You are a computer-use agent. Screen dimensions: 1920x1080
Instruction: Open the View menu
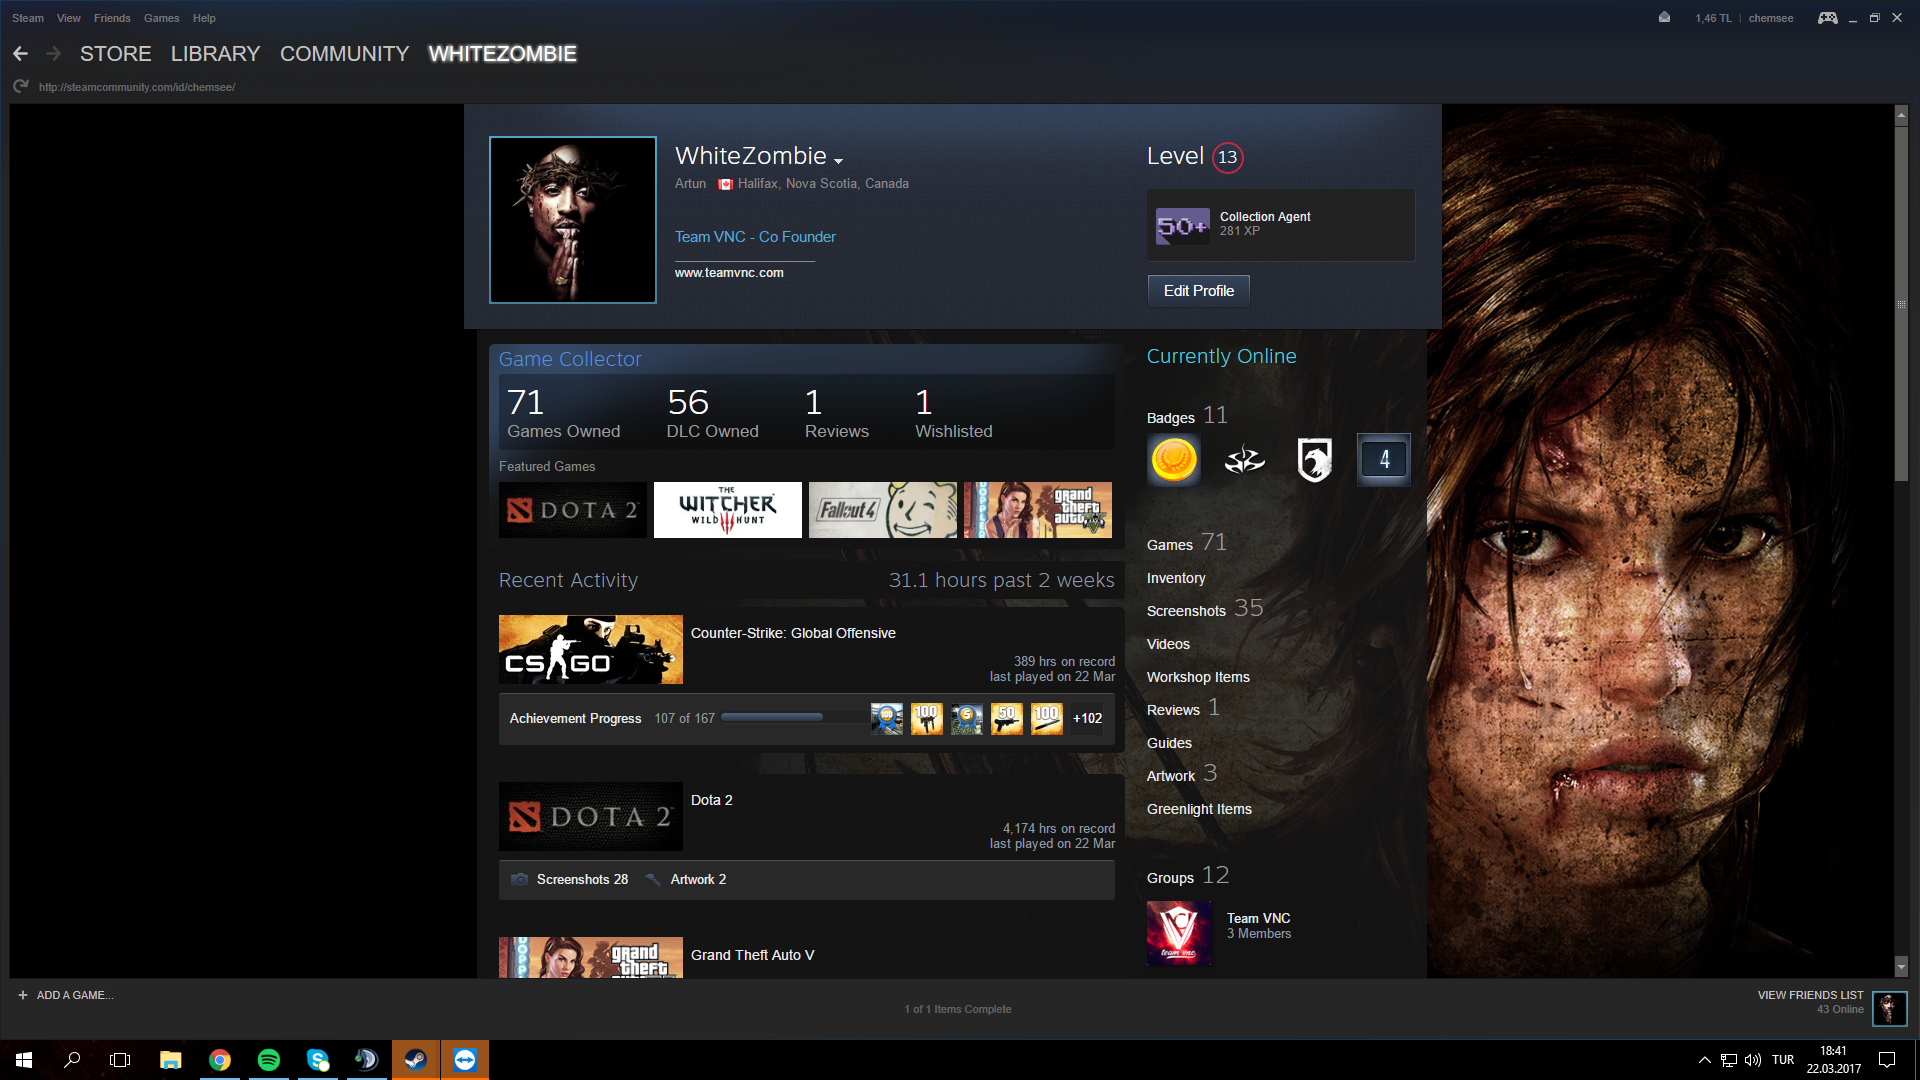(68, 18)
